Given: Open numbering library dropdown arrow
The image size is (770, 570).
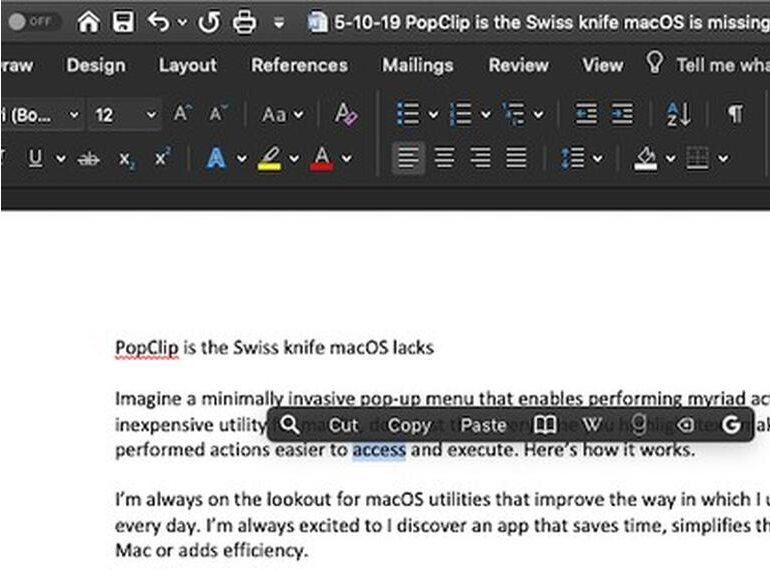Looking at the screenshot, I should coord(486,115).
